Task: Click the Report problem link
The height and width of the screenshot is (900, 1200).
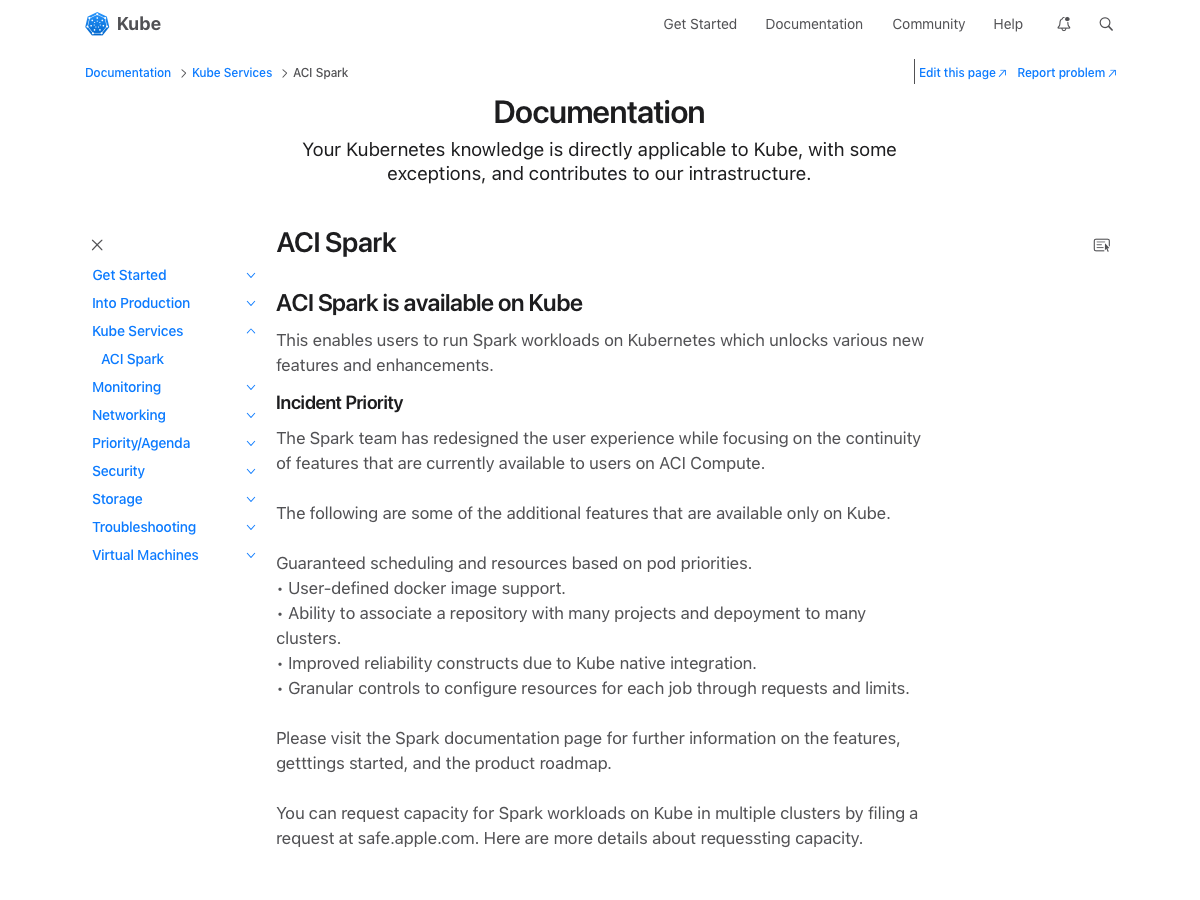Action: coord(1067,73)
